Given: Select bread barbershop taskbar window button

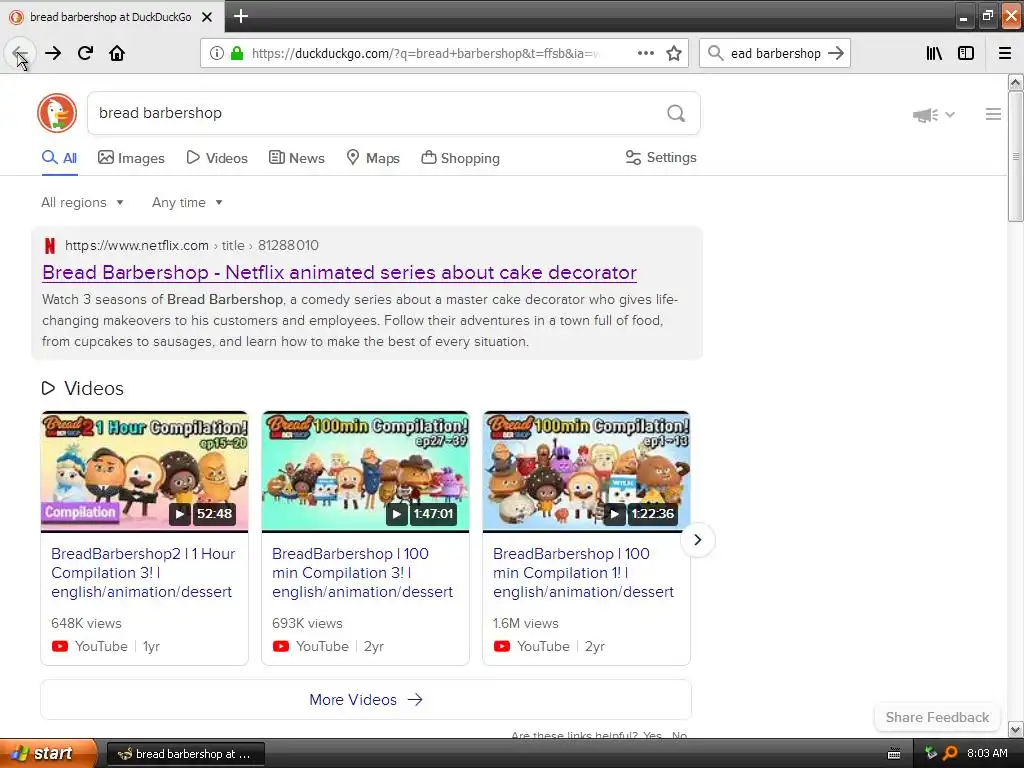Looking at the screenshot, I should coord(185,754).
